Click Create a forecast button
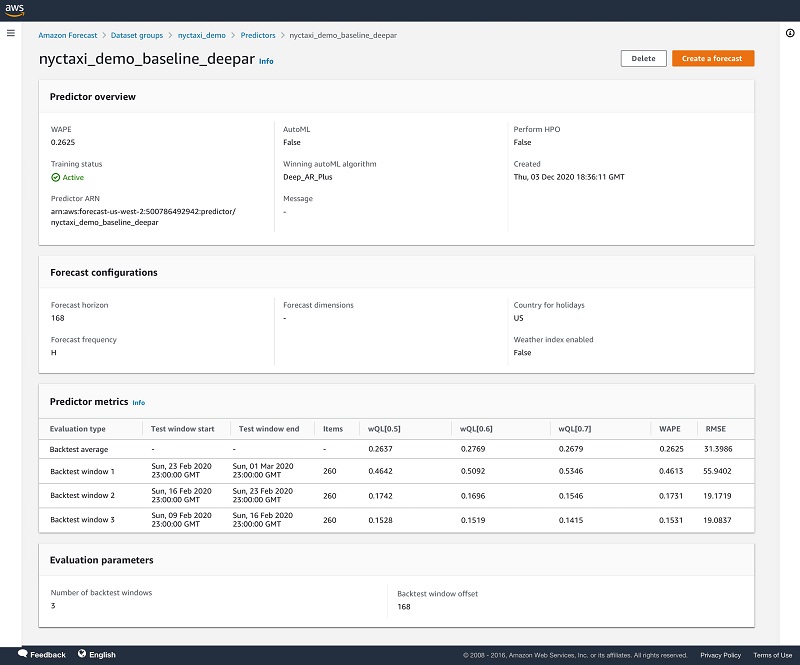 click(713, 58)
